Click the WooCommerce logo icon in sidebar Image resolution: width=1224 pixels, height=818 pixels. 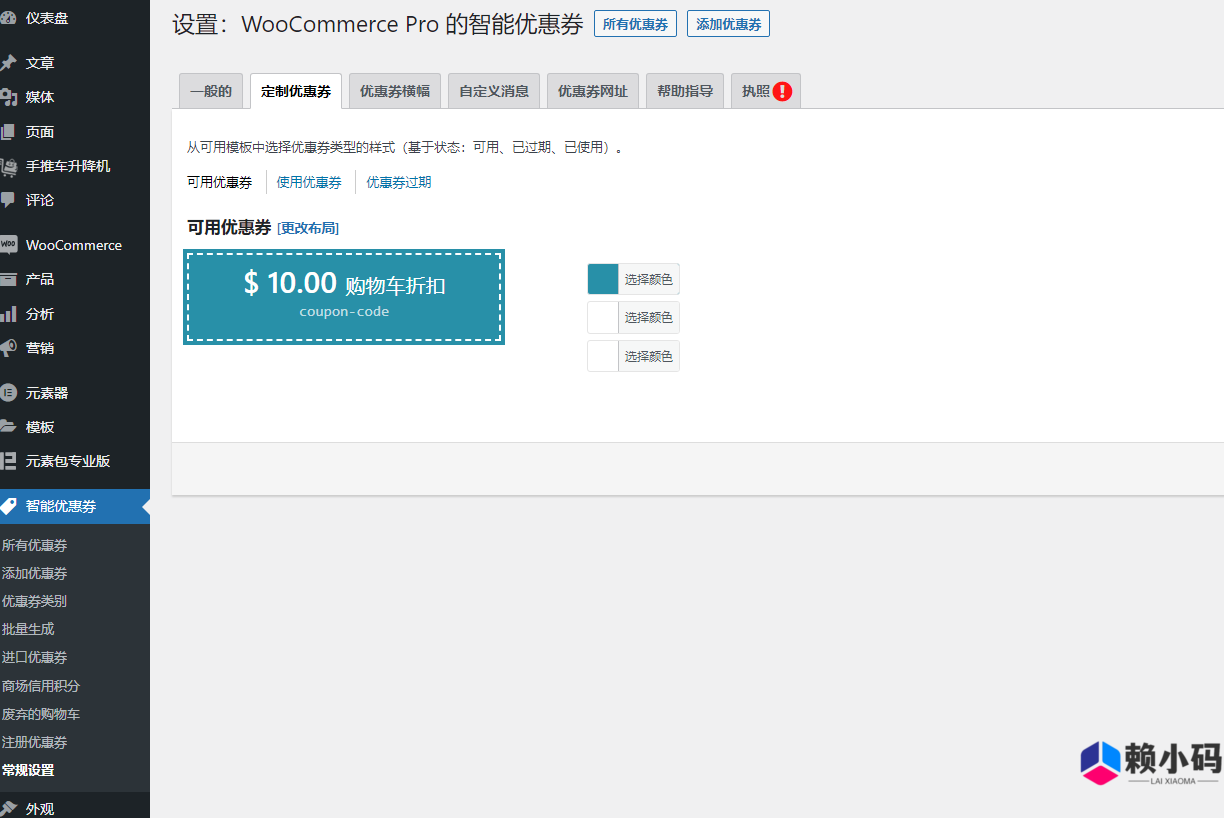[x=8, y=245]
